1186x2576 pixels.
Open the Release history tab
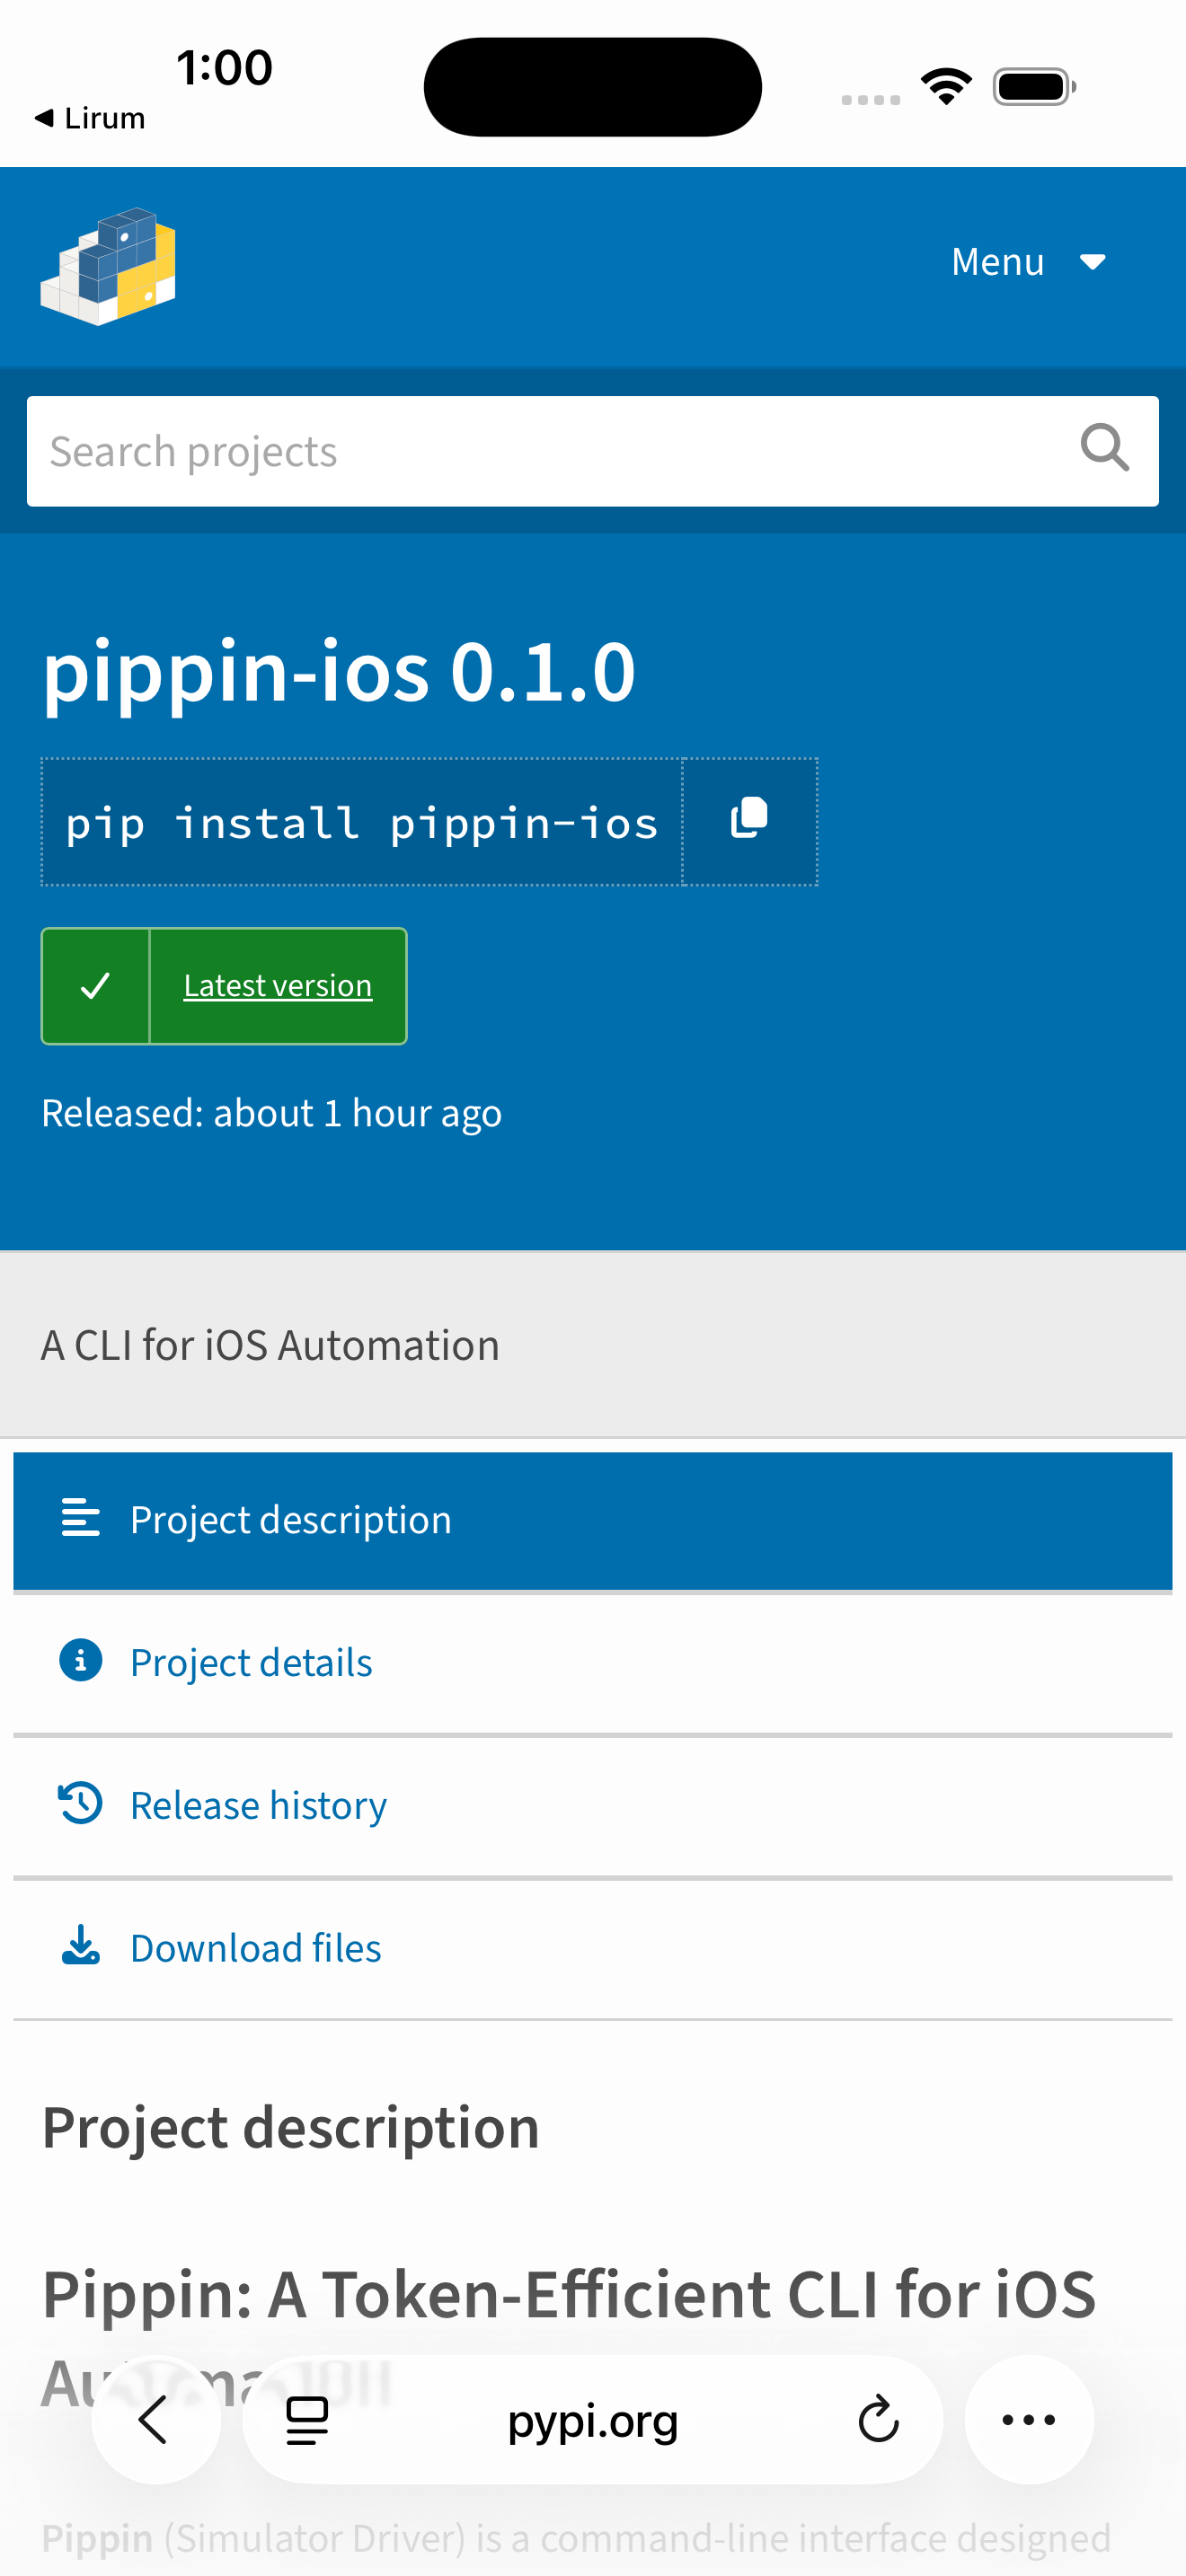pyautogui.click(x=258, y=1805)
